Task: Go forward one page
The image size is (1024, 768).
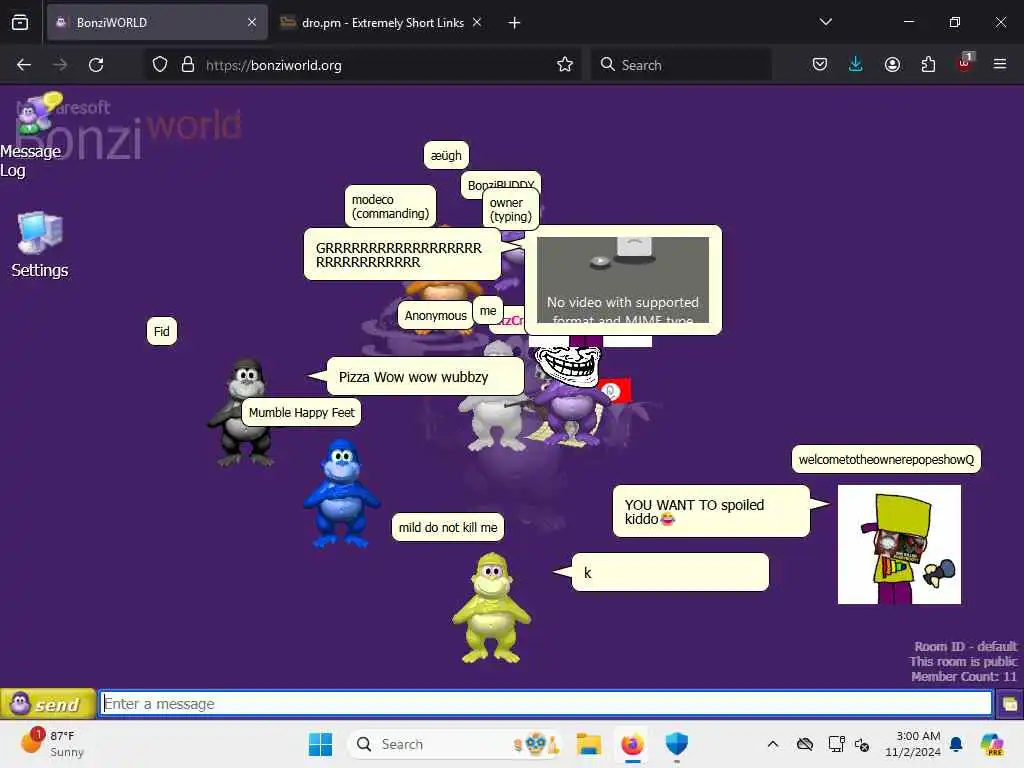Action: [59, 65]
